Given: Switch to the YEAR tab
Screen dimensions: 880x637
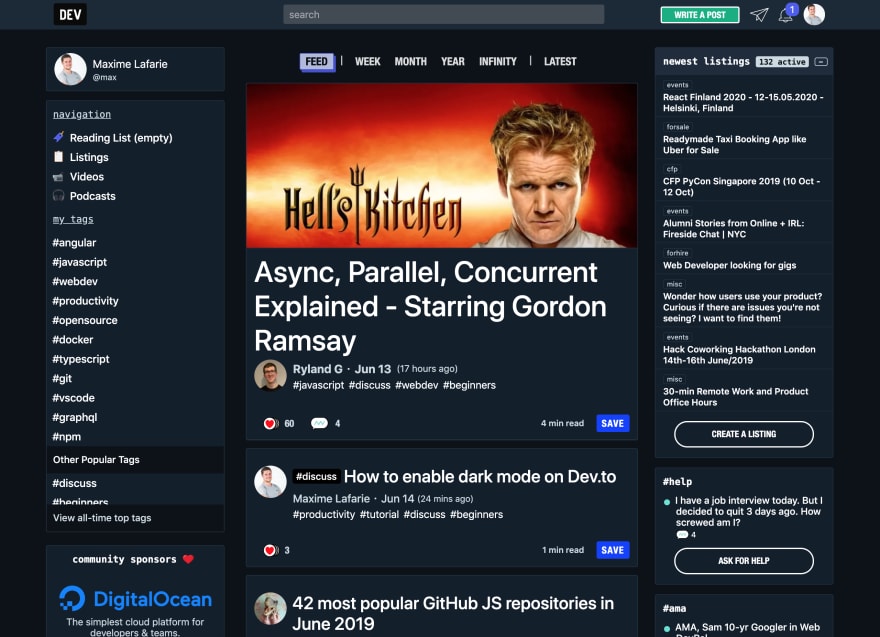Looking at the screenshot, I should tap(452, 62).
